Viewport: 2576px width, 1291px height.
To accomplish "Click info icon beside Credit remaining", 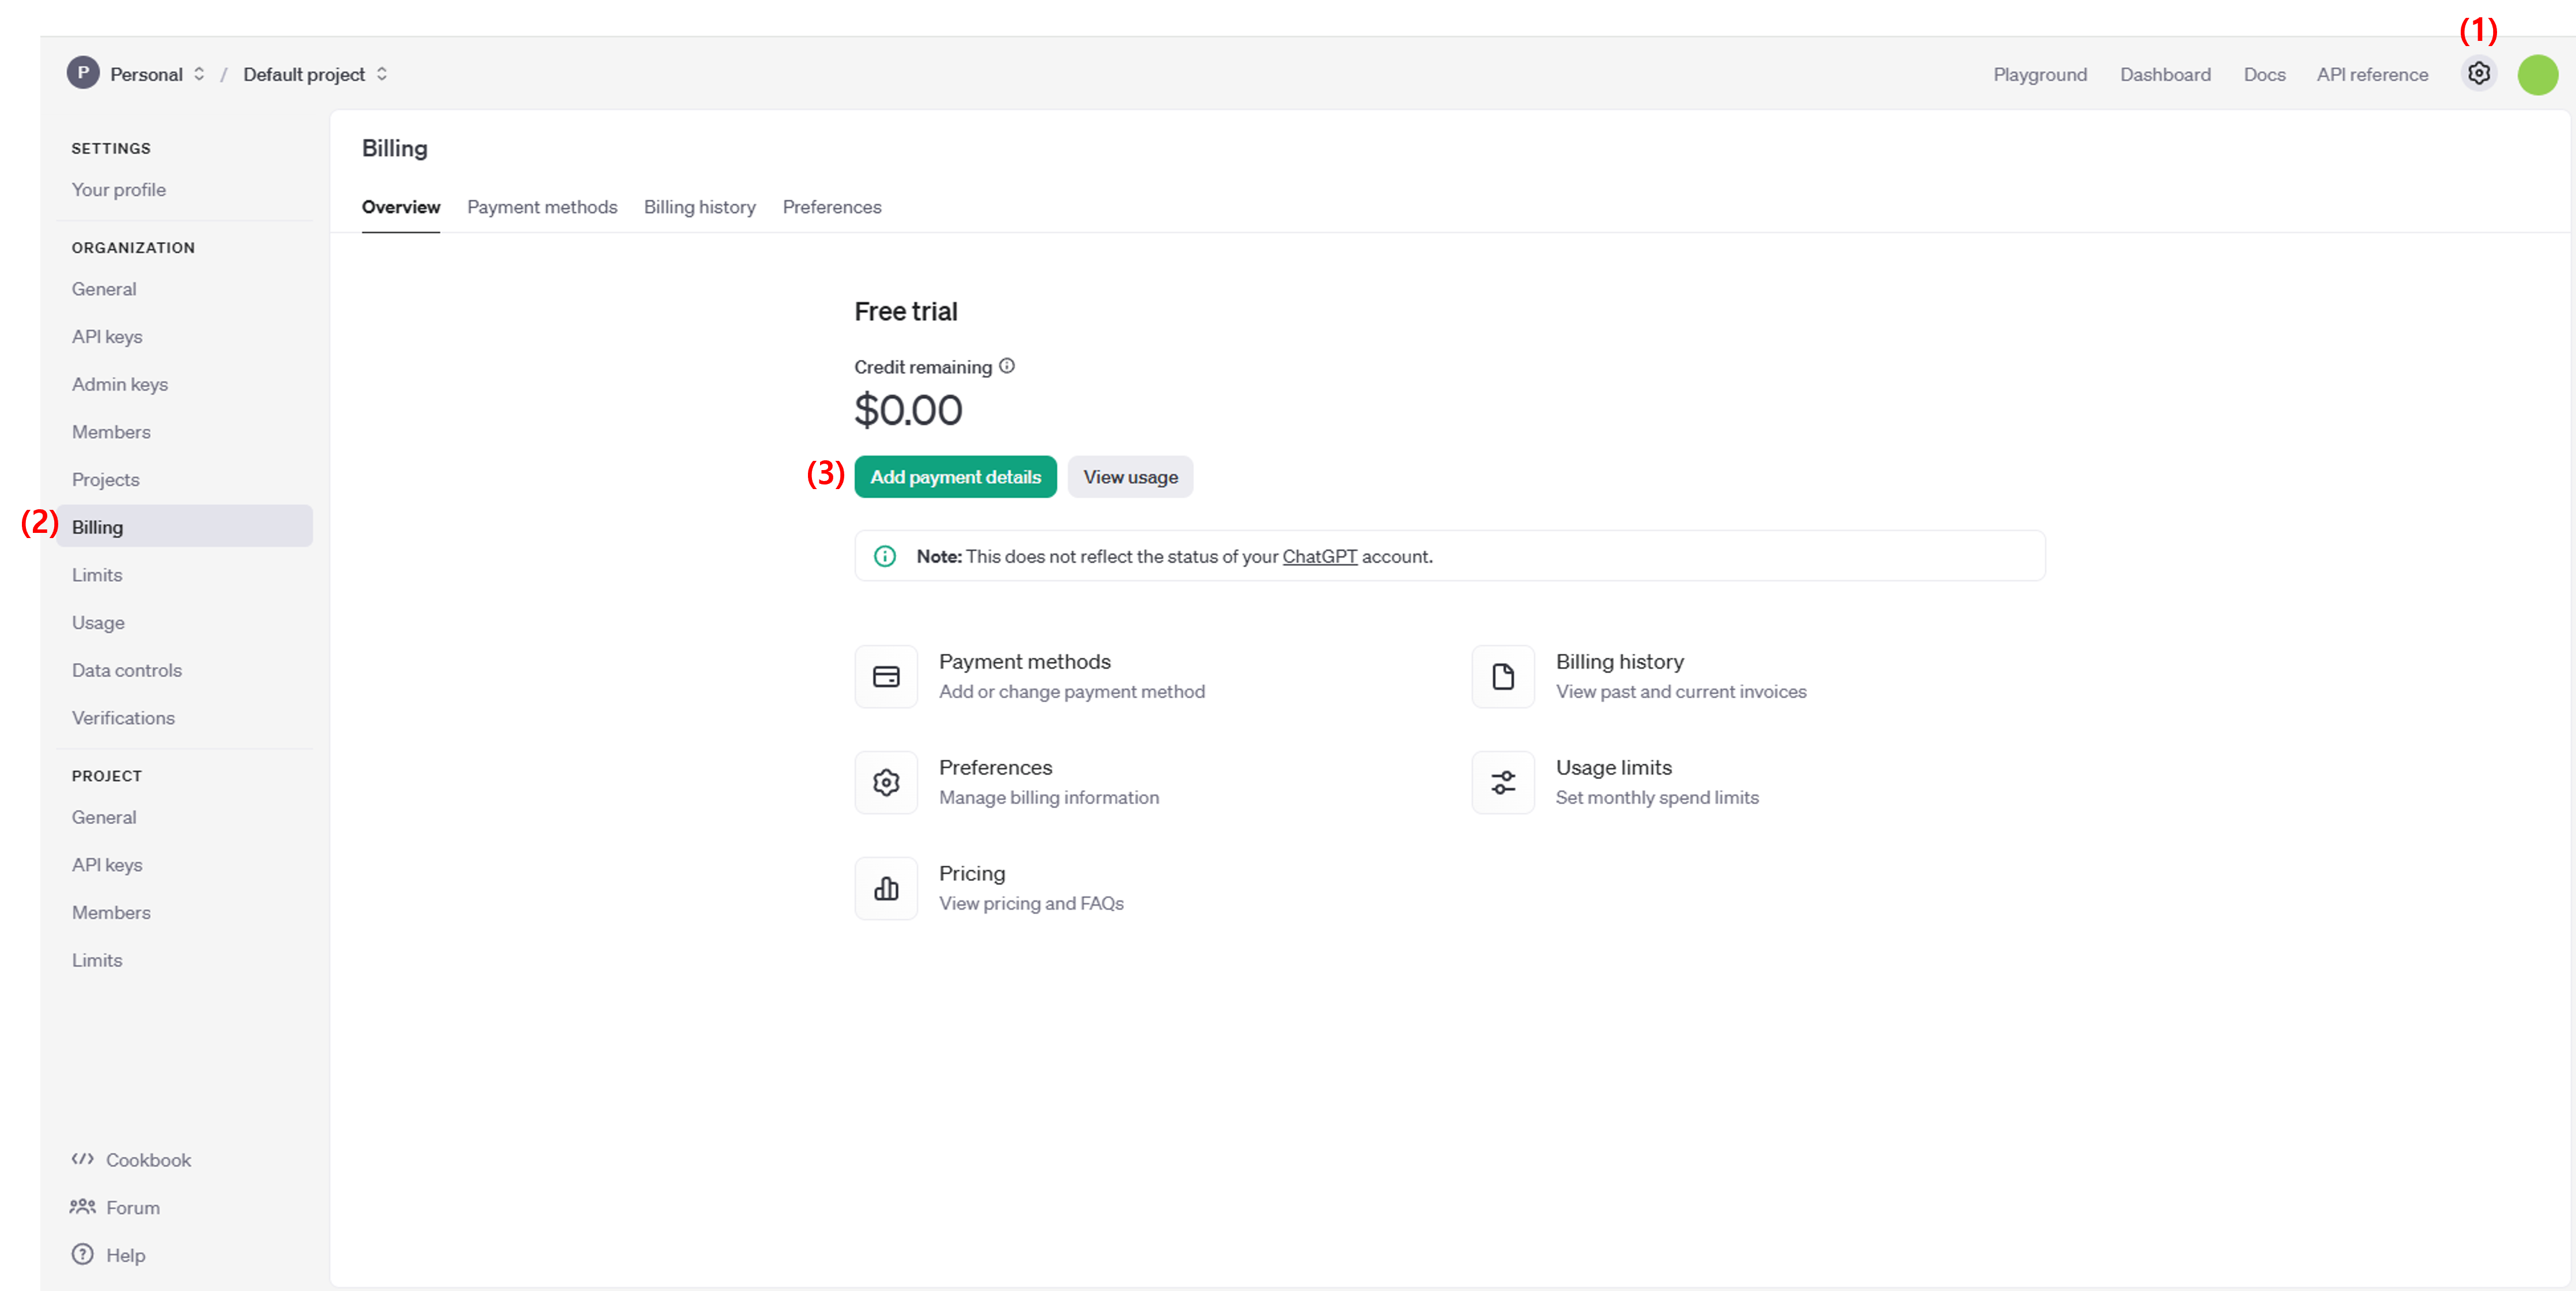I will pos(1007,366).
